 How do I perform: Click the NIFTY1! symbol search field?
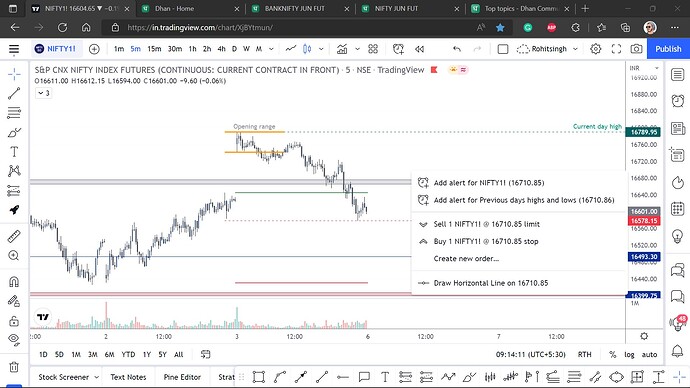pyautogui.click(x=55, y=49)
